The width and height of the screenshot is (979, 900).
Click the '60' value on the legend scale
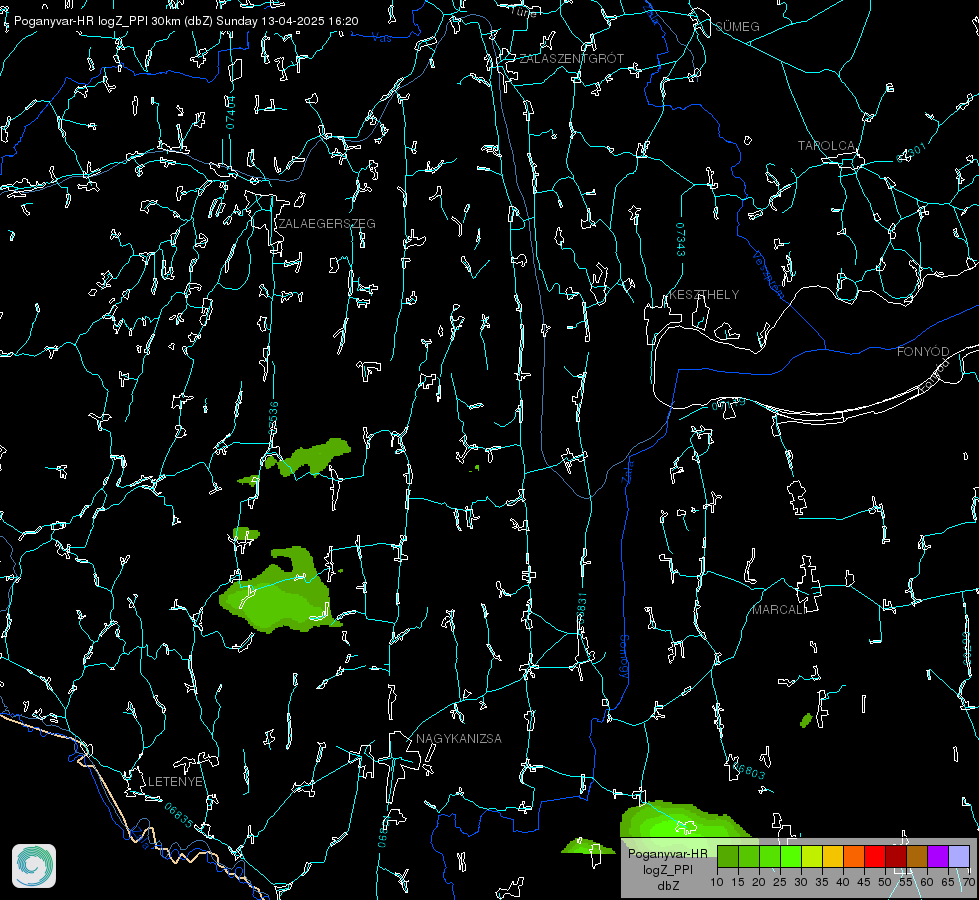[x=927, y=882]
